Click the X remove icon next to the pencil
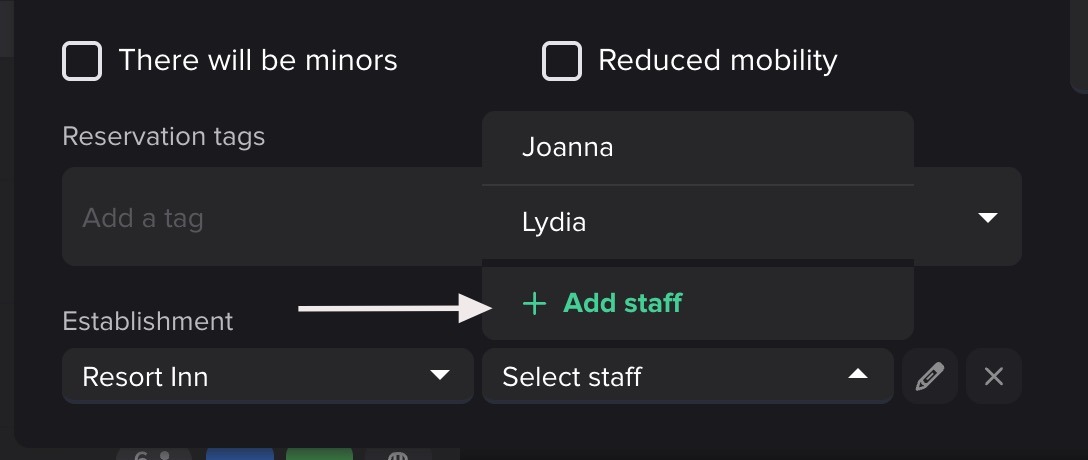The height and width of the screenshot is (460, 1088). (993, 376)
